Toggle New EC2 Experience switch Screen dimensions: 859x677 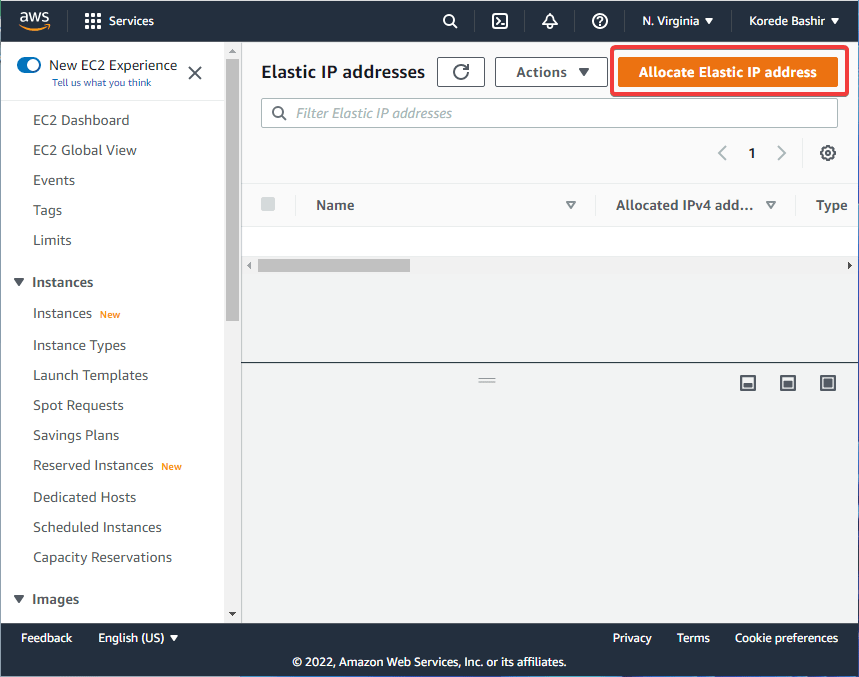28,65
